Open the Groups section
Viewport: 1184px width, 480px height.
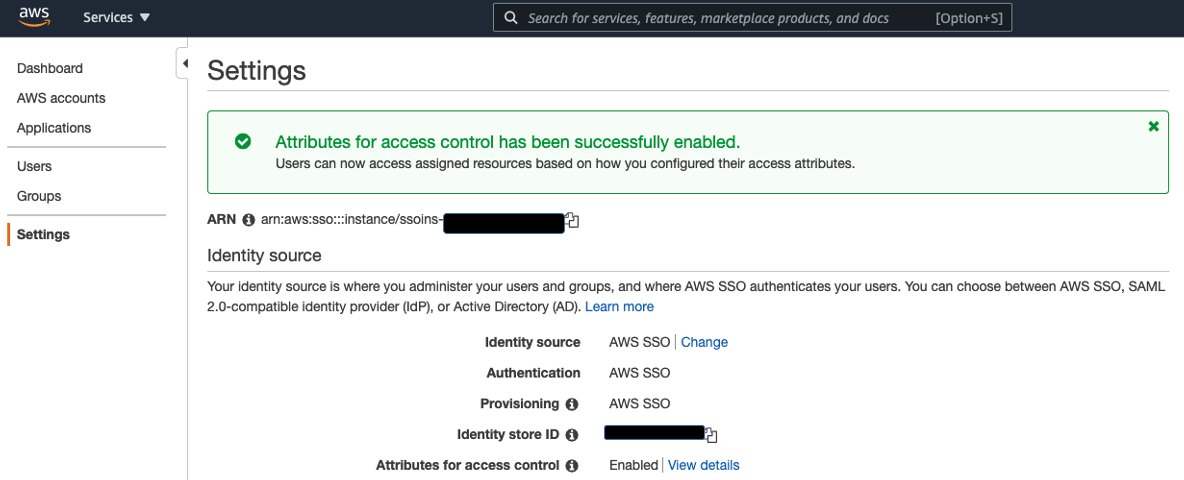point(39,196)
